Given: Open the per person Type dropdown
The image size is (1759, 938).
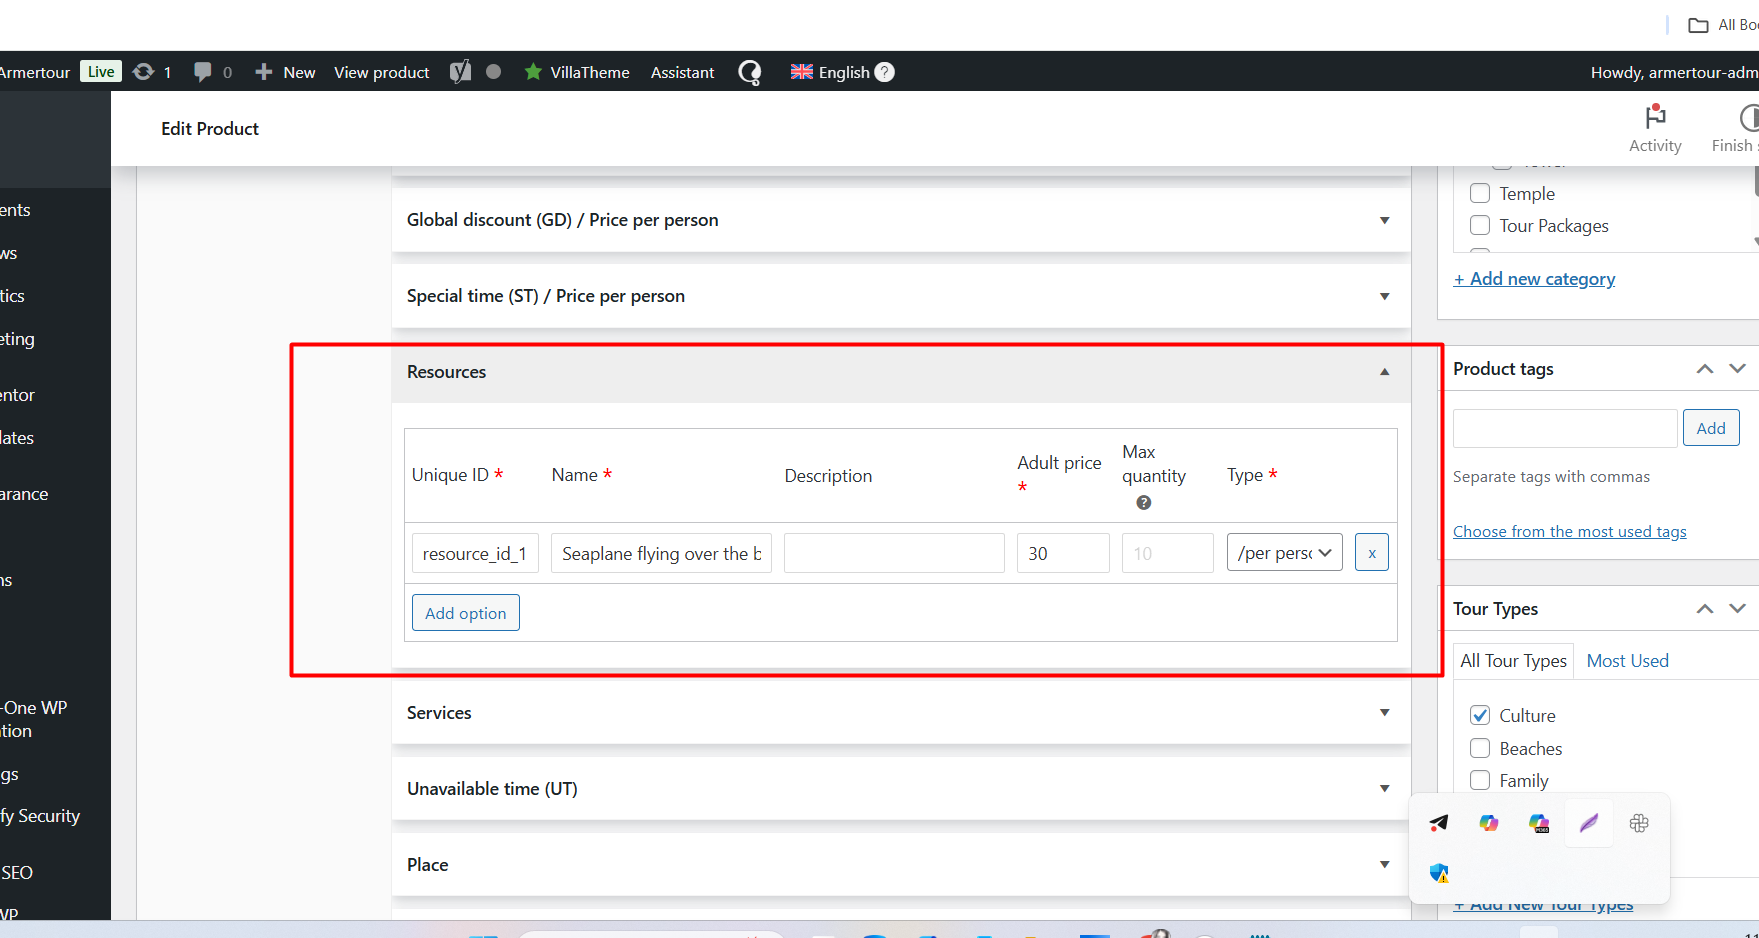Looking at the screenshot, I should pos(1284,553).
